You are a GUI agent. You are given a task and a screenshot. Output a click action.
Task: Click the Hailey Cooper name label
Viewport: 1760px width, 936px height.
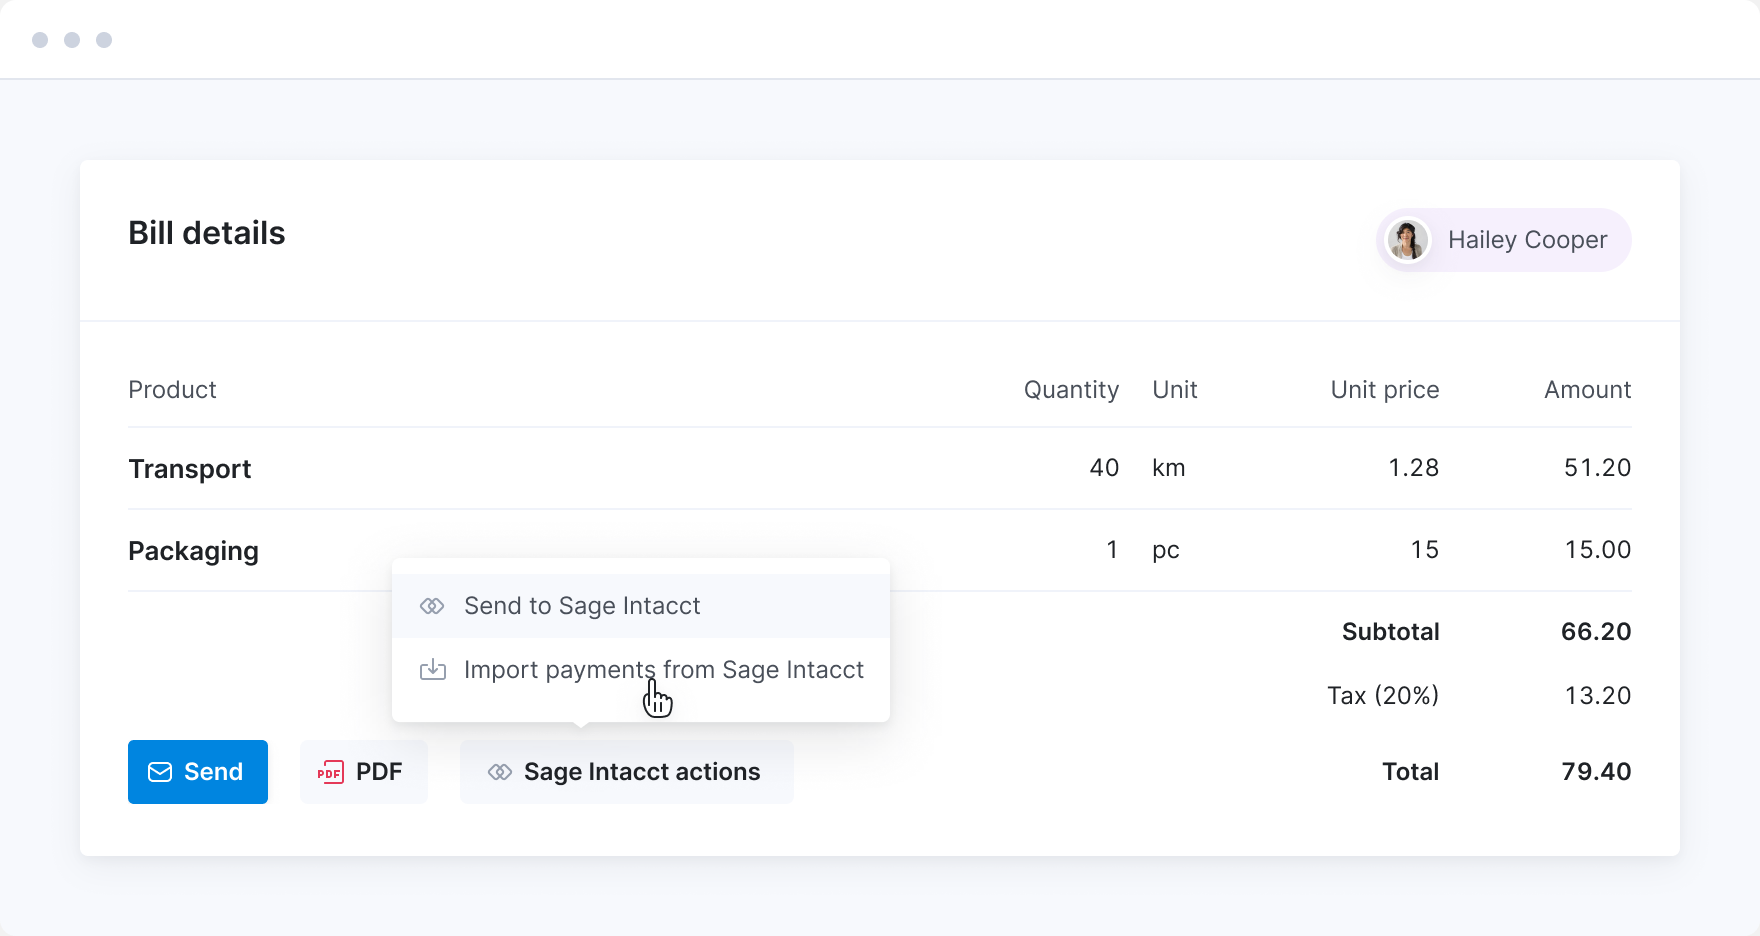tap(1527, 240)
